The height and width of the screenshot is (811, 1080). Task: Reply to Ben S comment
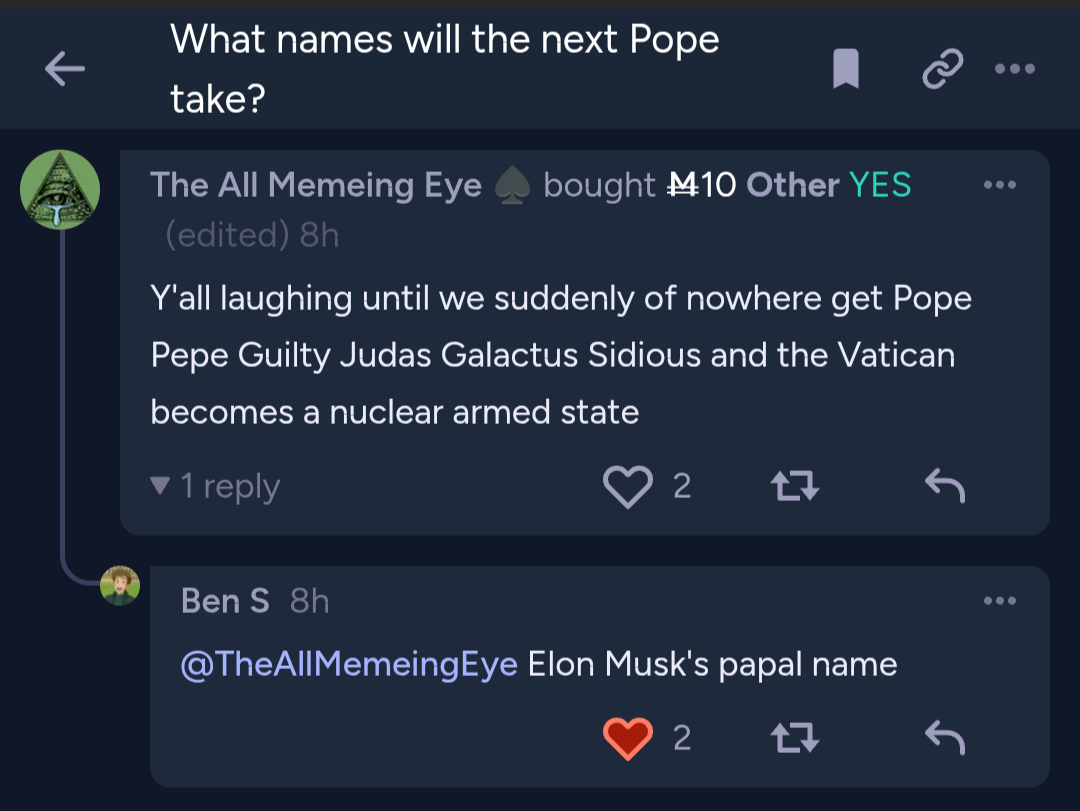pos(945,738)
